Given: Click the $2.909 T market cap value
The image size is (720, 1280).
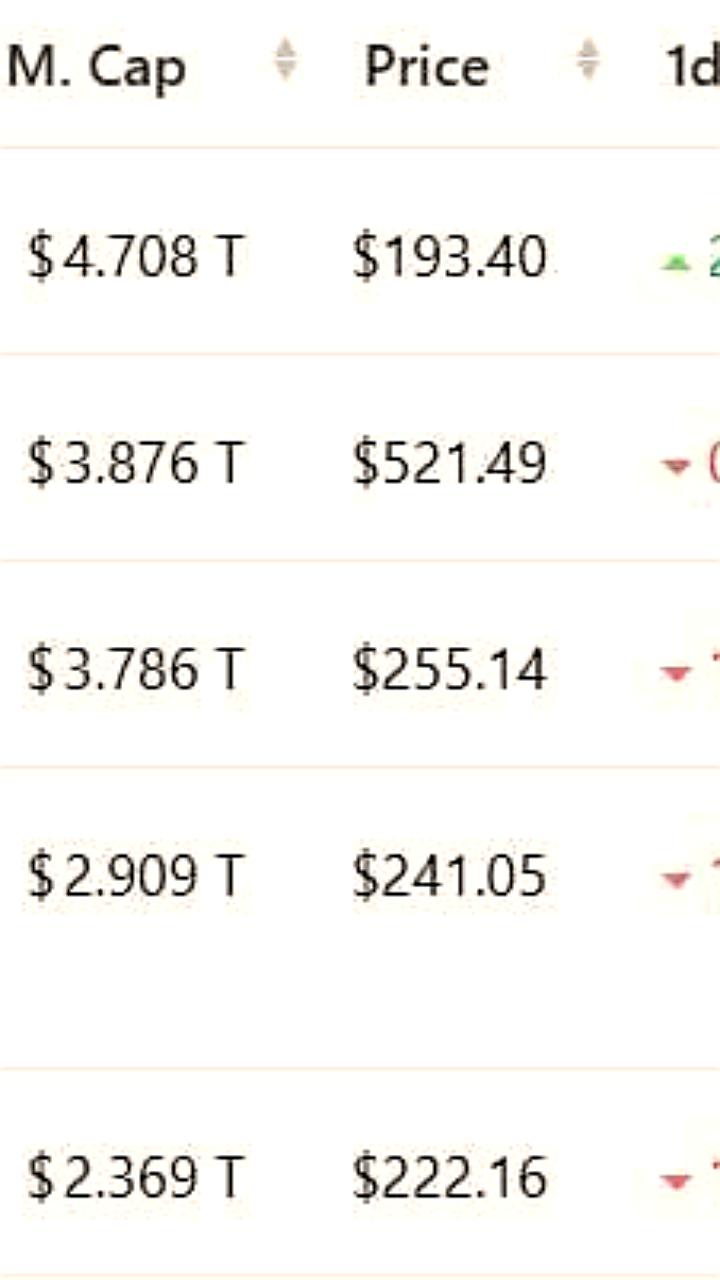Looking at the screenshot, I should click(135, 876).
